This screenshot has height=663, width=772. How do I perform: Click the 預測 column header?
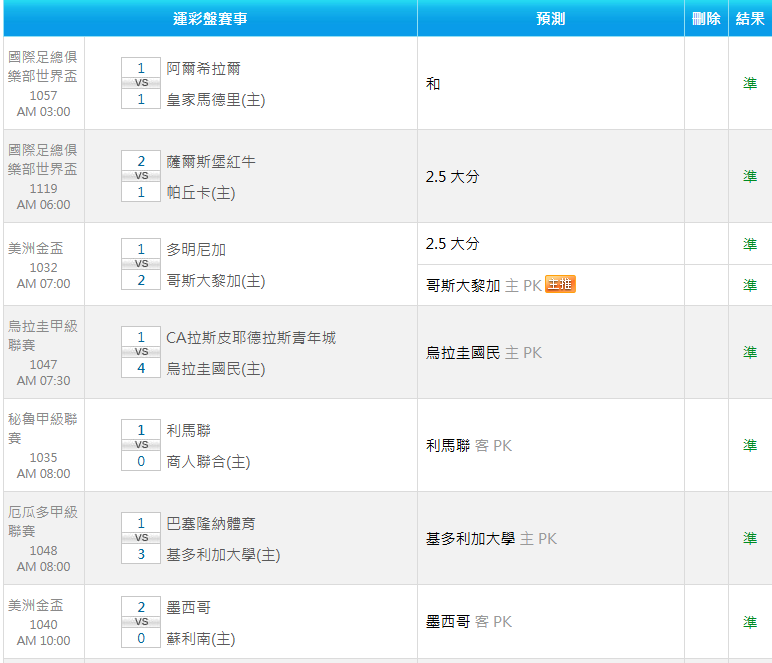coord(550,19)
